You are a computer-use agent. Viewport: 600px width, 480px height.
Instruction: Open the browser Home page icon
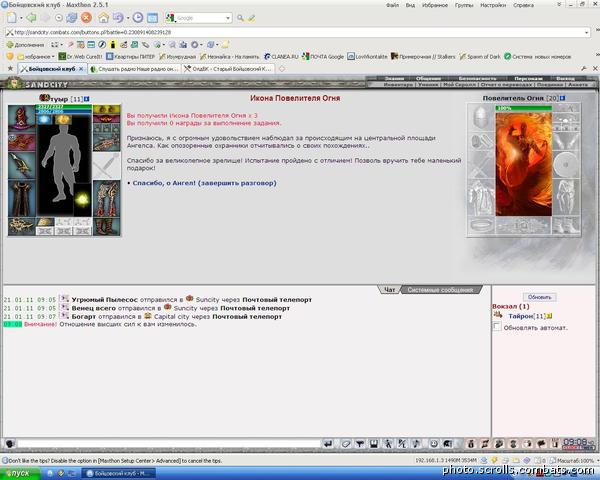tap(103, 18)
